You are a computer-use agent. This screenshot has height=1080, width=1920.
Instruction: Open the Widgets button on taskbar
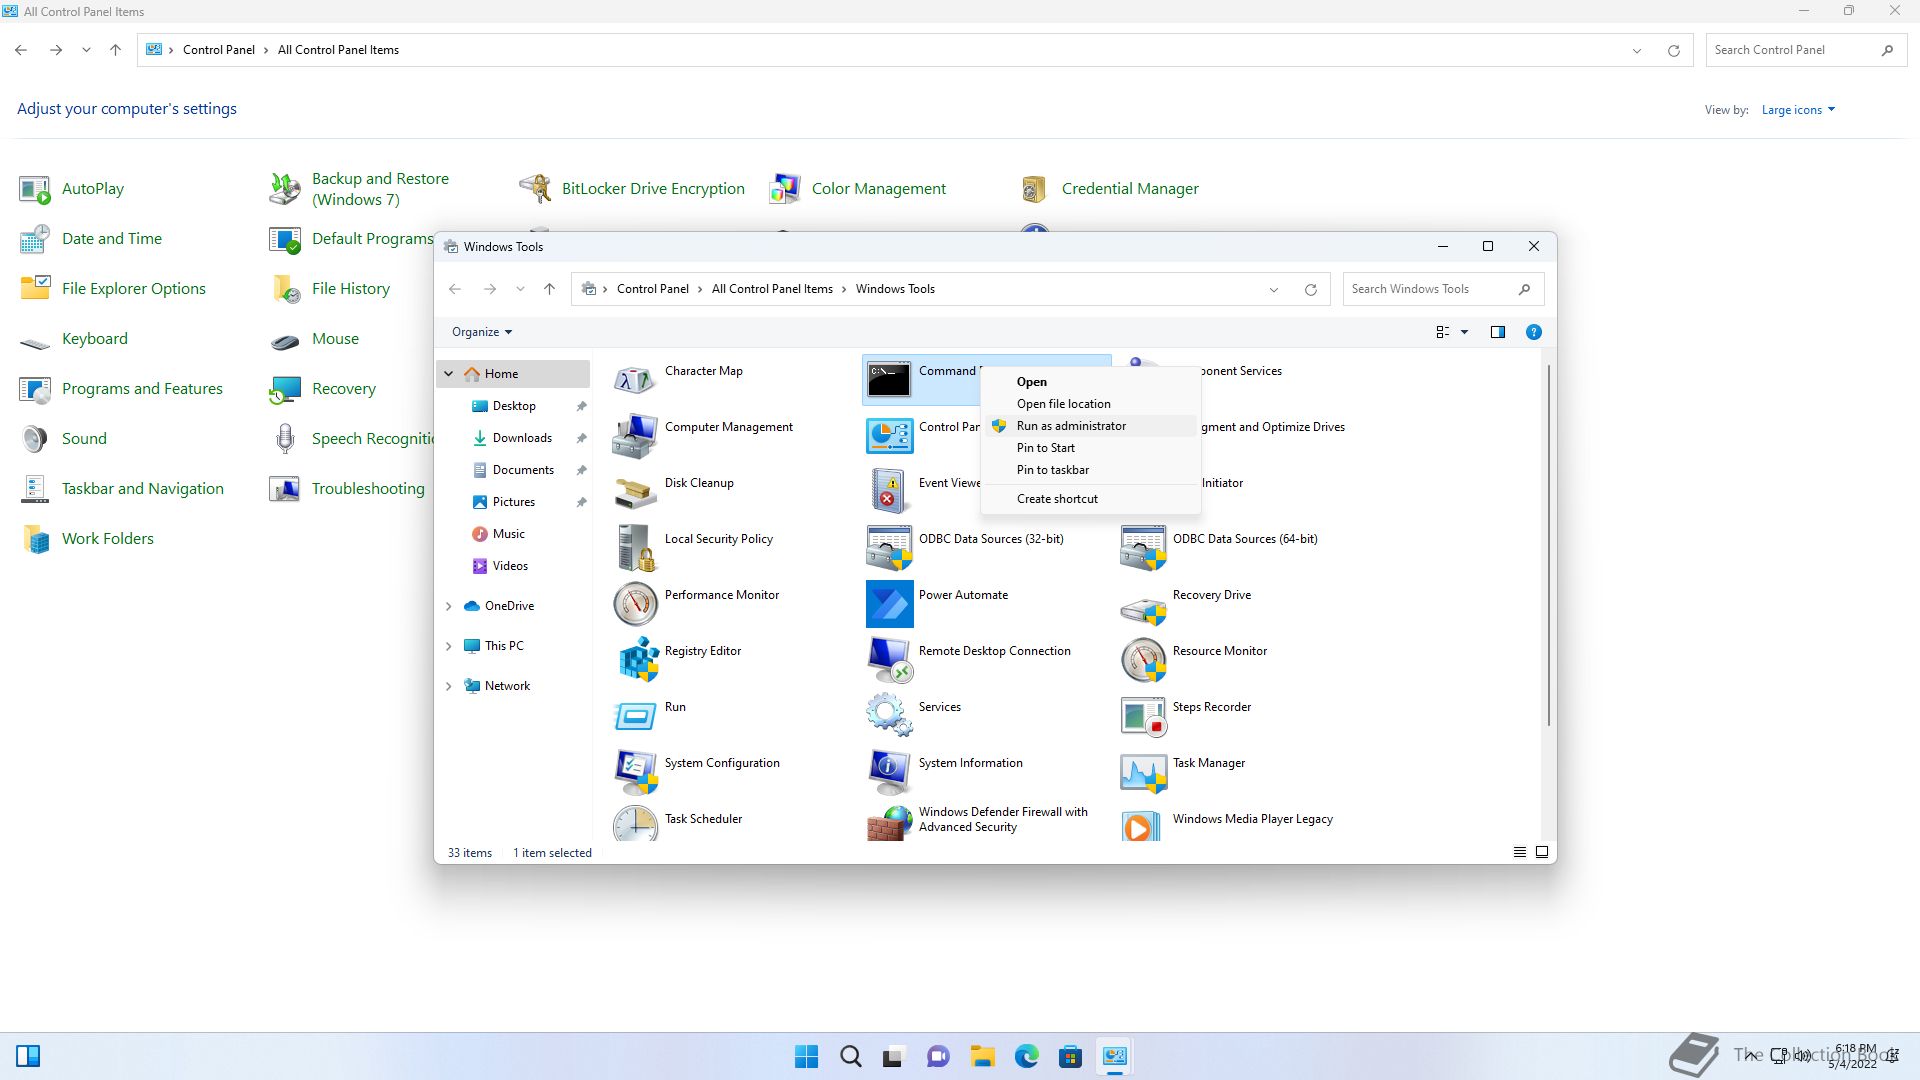click(28, 1057)
